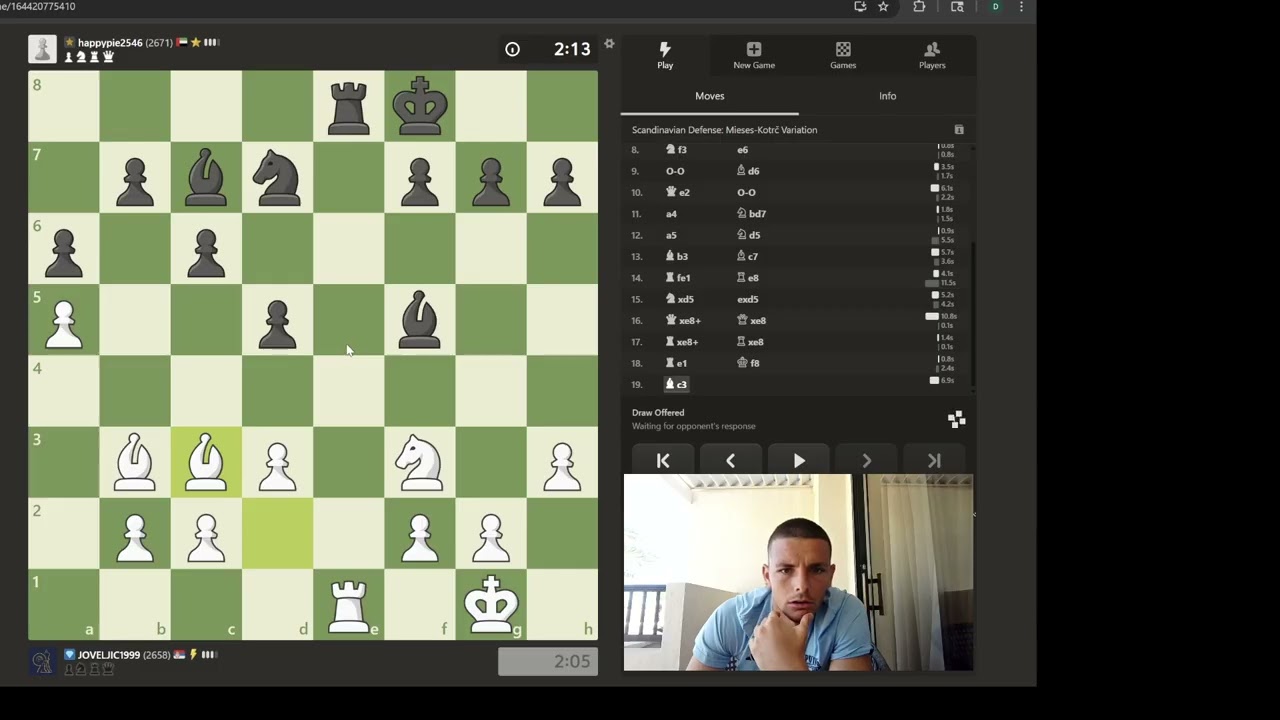Select move 17 Rxe8+ in move list
The height and width of the screenshot is (720, 1280).
coord(682,342)
